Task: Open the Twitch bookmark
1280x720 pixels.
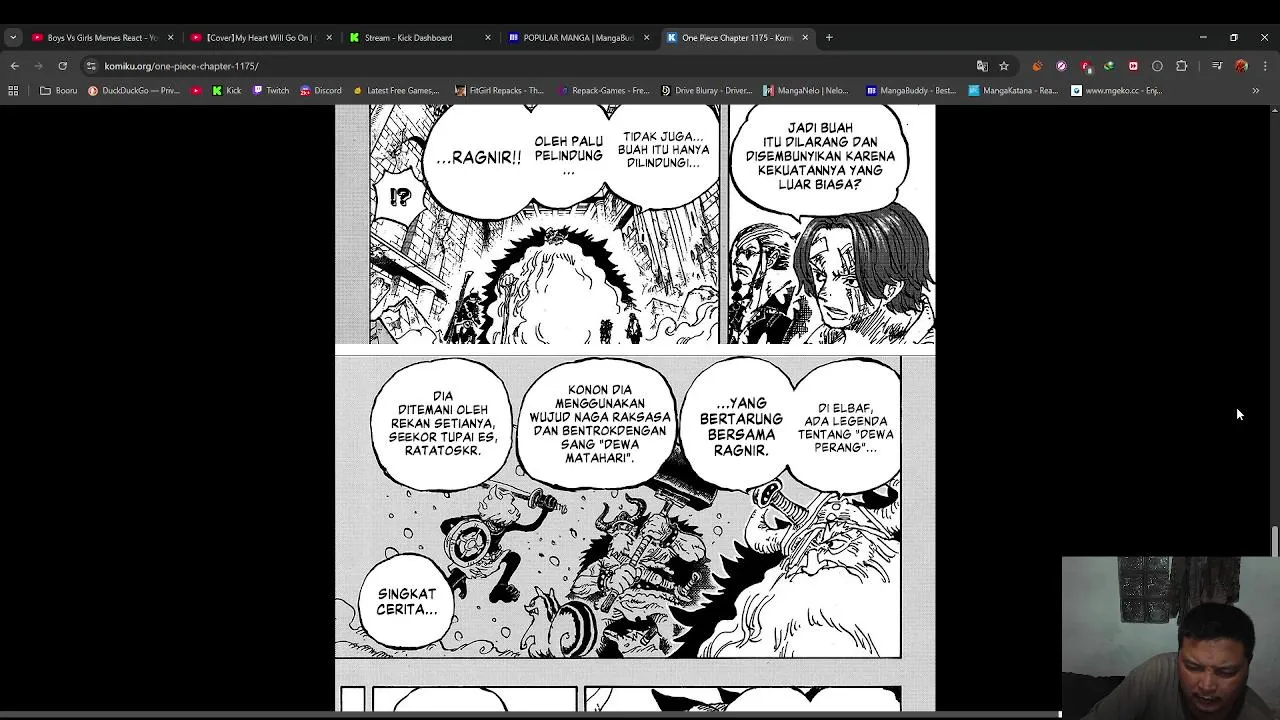Action: pos(270,90)
